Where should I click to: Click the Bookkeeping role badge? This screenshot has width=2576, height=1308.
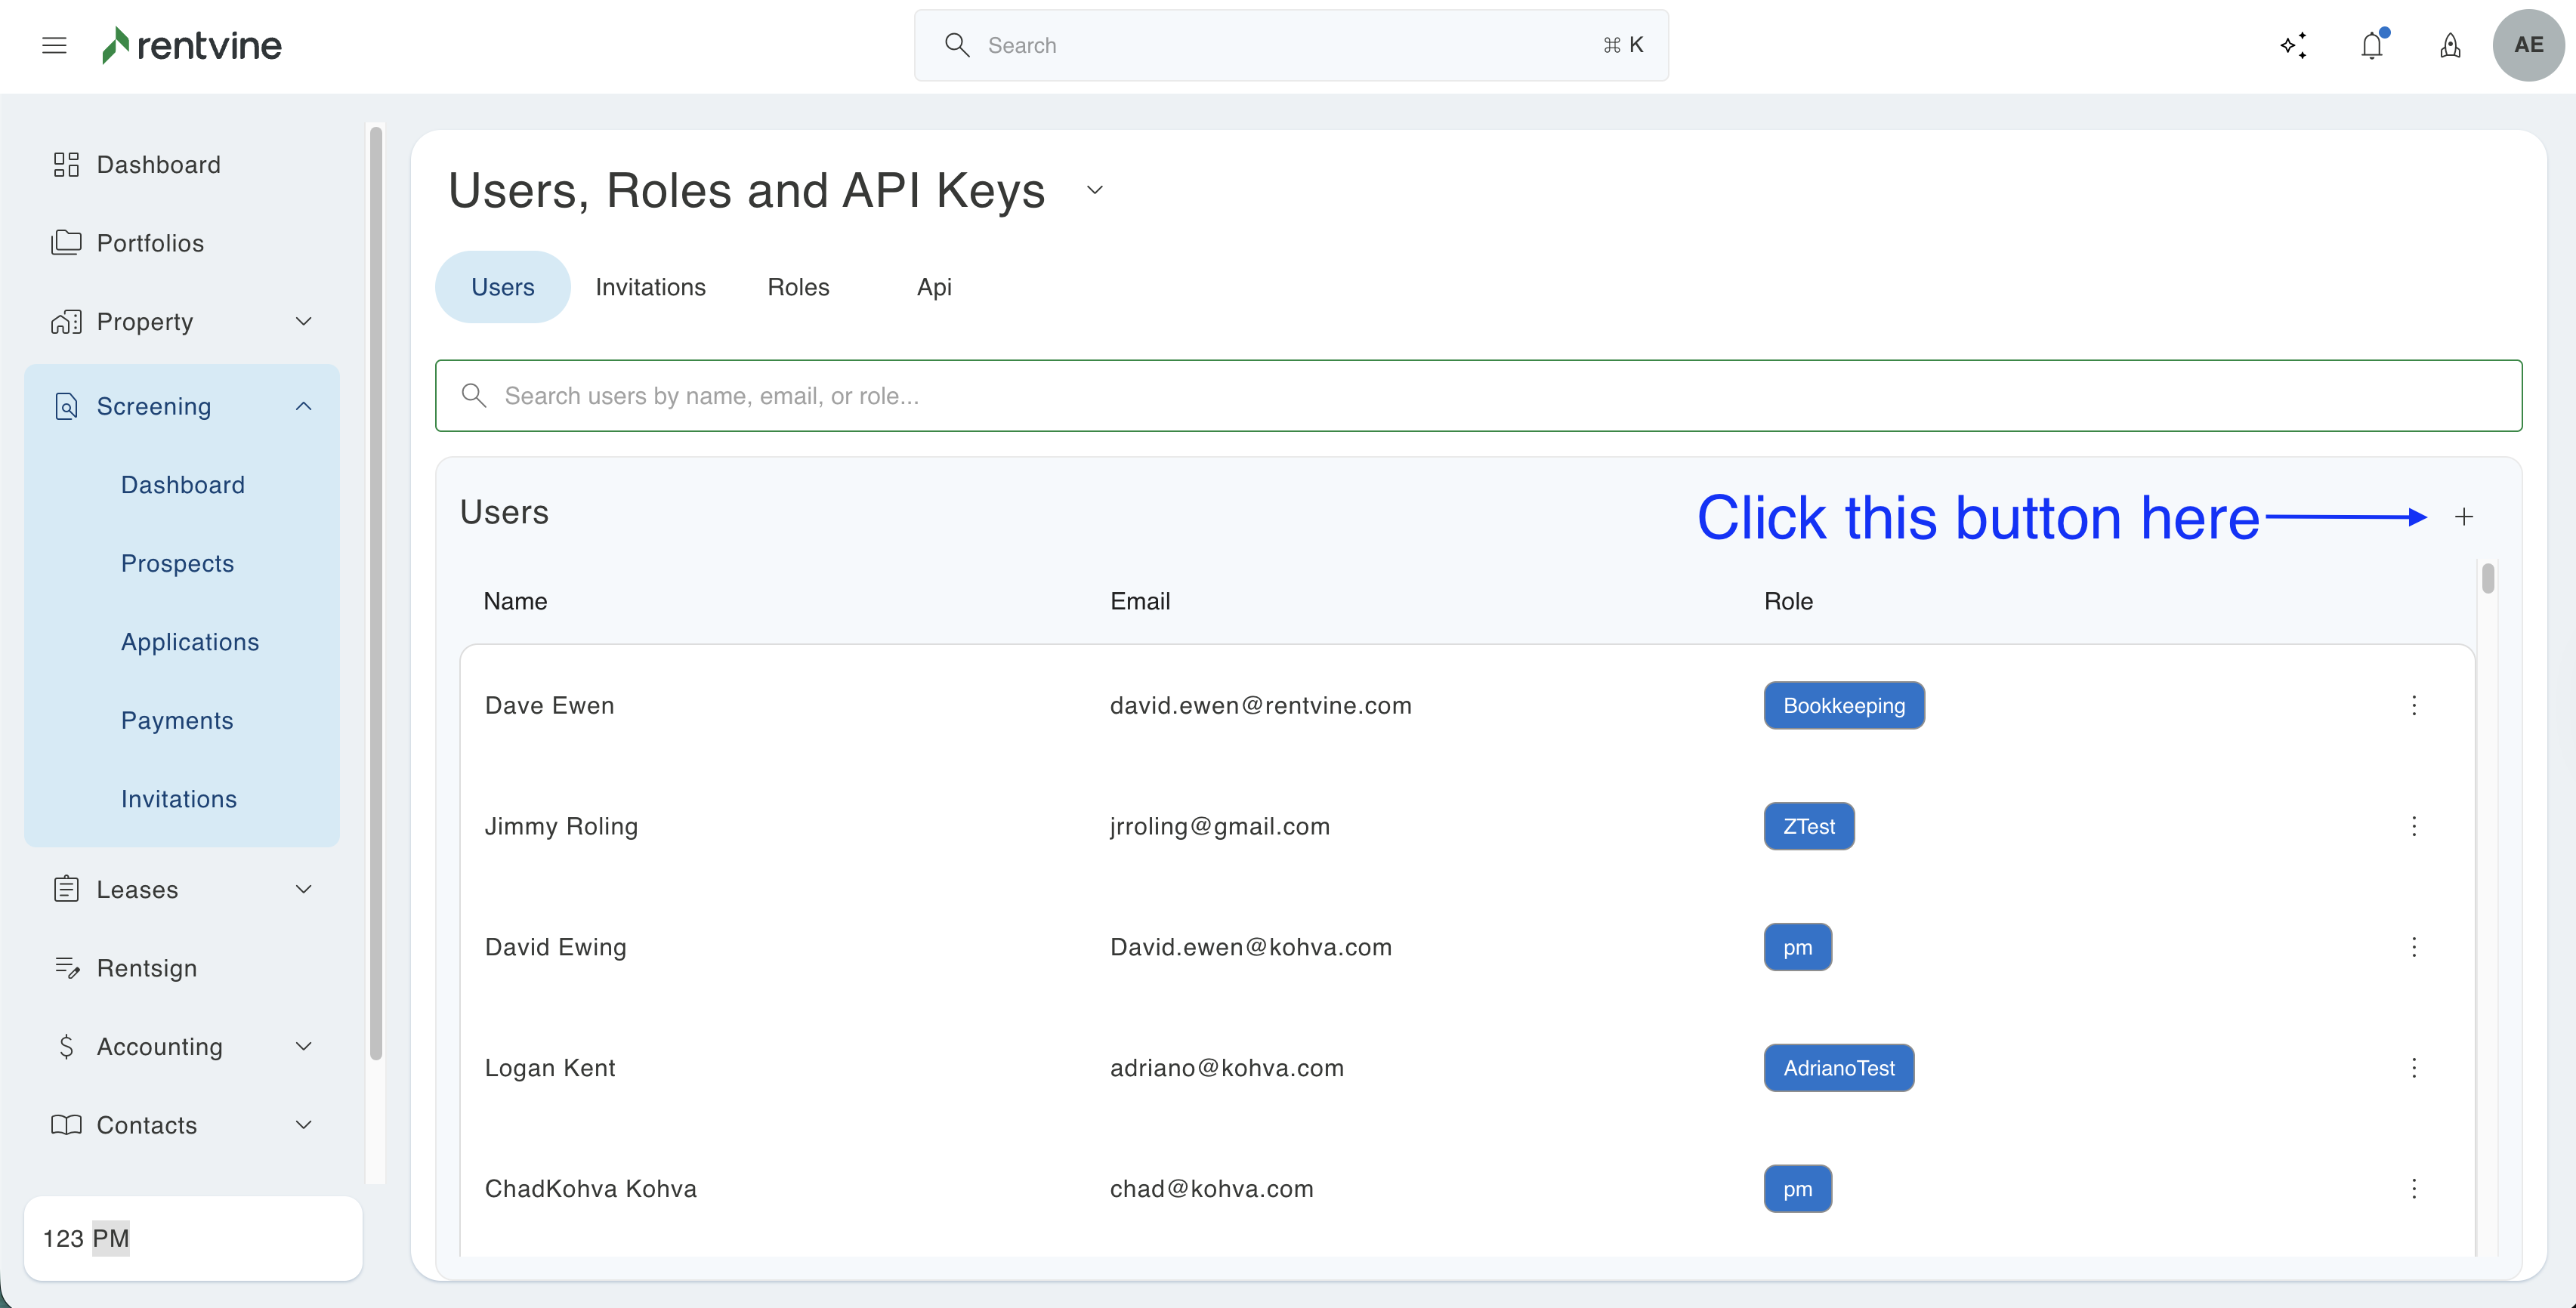pyautogui.click(x=1843, y=706)
